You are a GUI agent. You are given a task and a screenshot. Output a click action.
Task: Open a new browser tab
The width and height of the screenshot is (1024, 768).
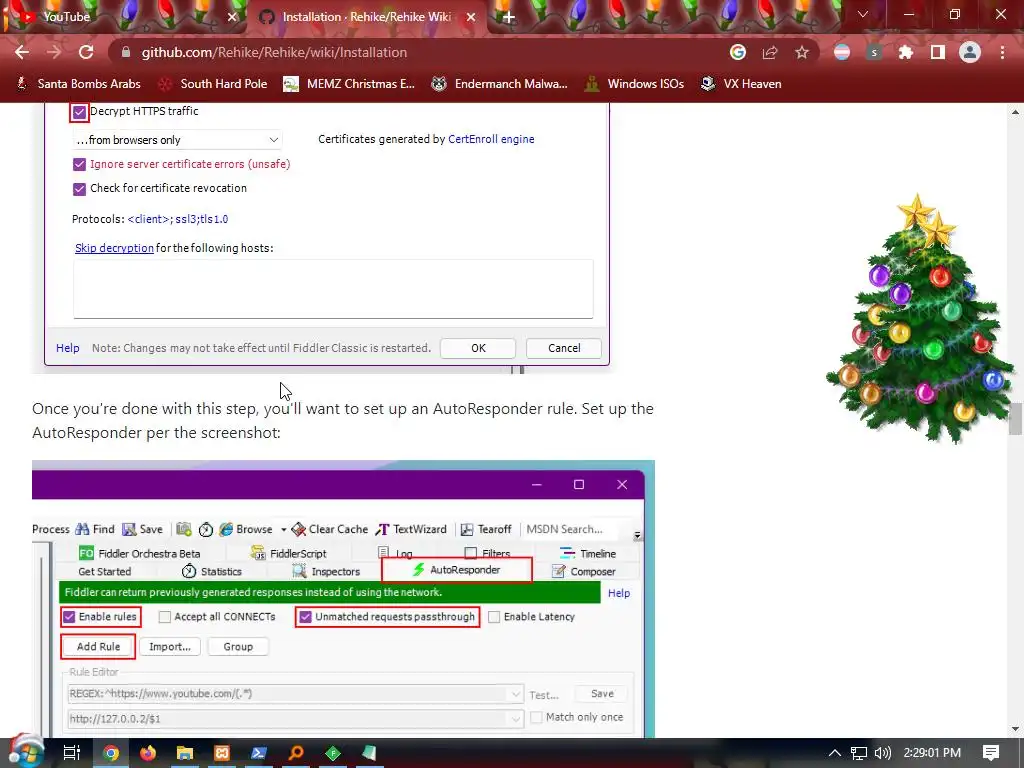tap(509, 18)
